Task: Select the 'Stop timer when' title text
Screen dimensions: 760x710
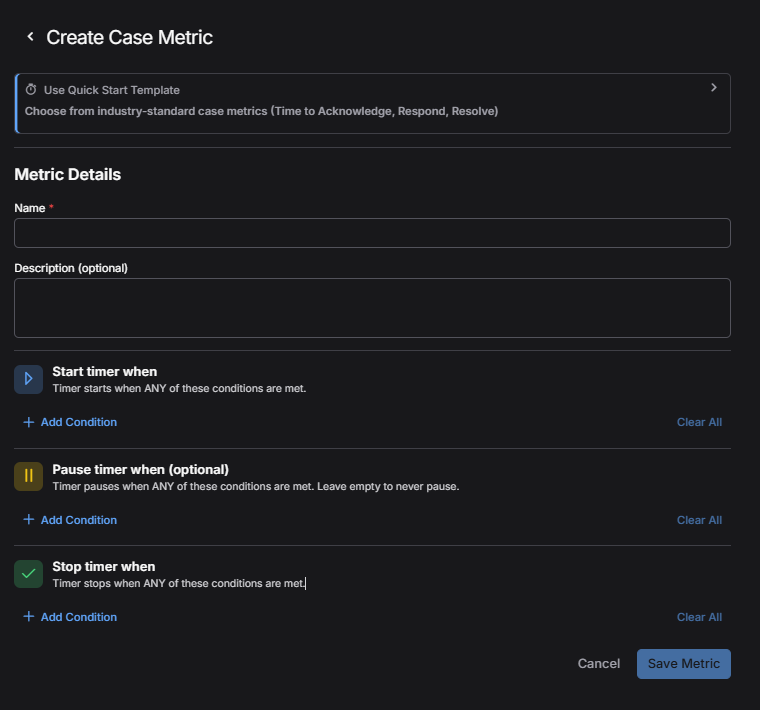Action: (x=104, y=567)
